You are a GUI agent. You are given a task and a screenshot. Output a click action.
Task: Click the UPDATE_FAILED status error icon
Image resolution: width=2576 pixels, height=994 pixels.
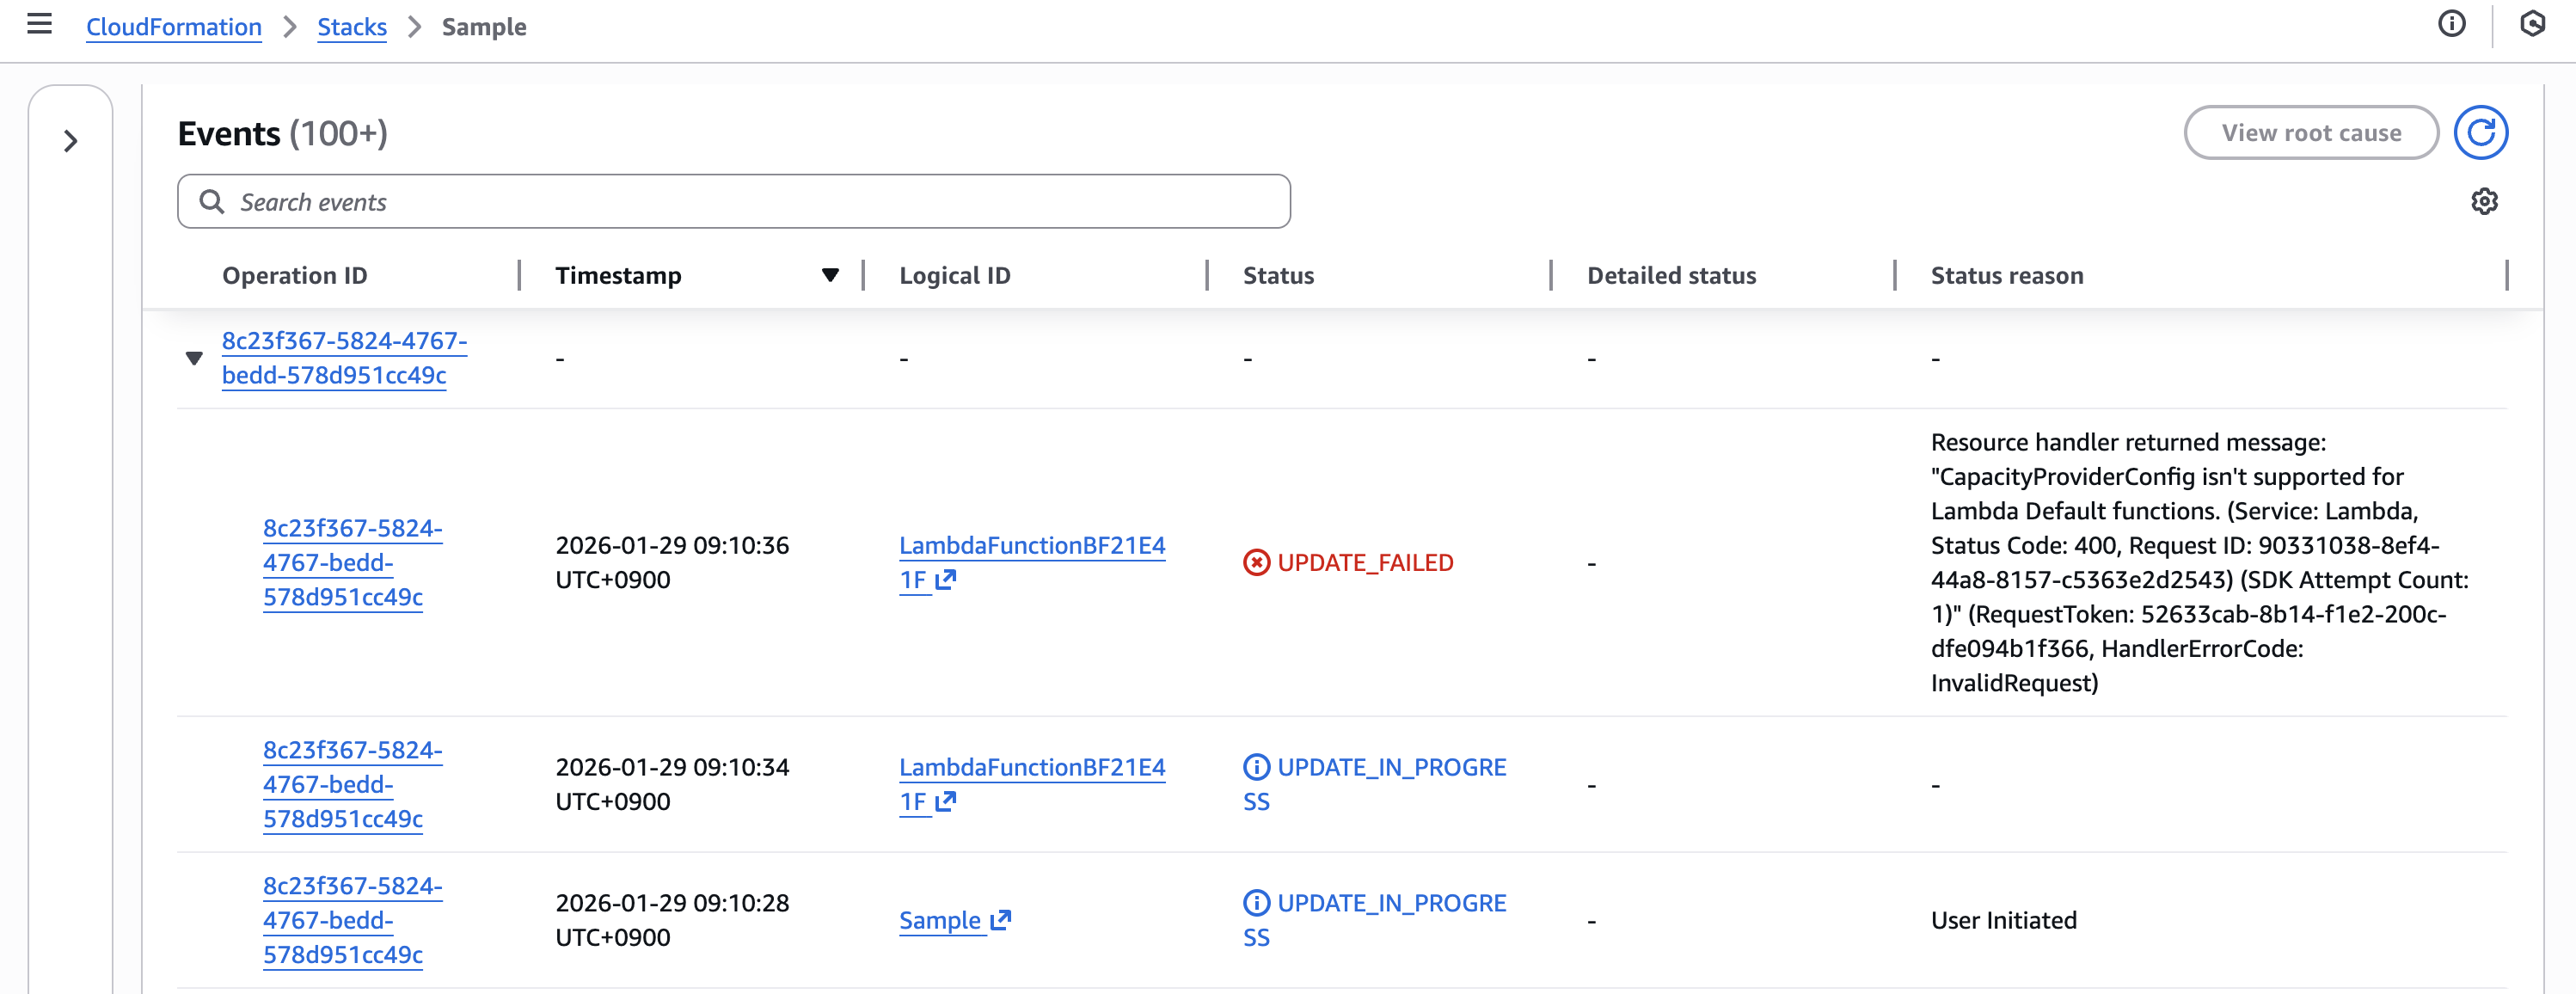[1256, 563]
